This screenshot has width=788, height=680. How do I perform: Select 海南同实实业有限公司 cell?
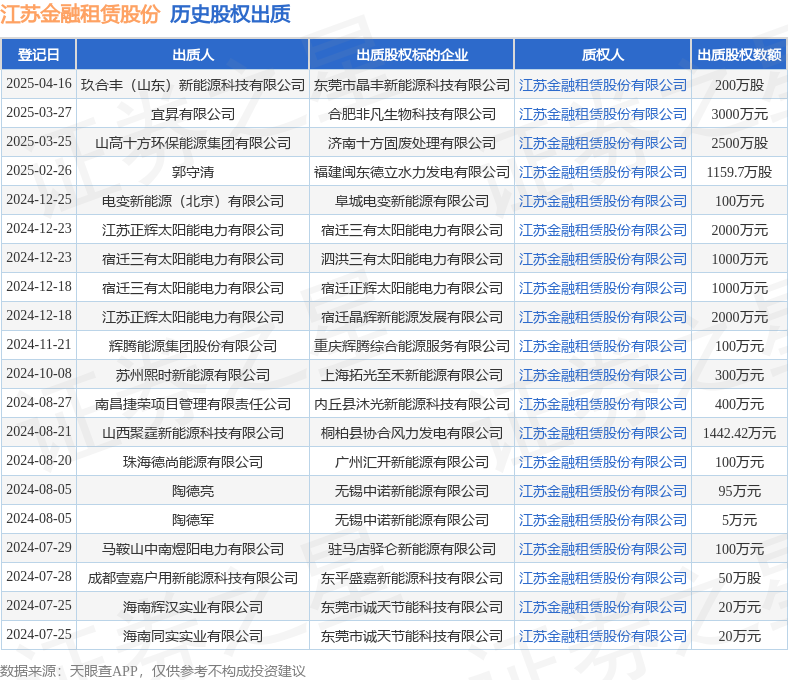(192, 636)
